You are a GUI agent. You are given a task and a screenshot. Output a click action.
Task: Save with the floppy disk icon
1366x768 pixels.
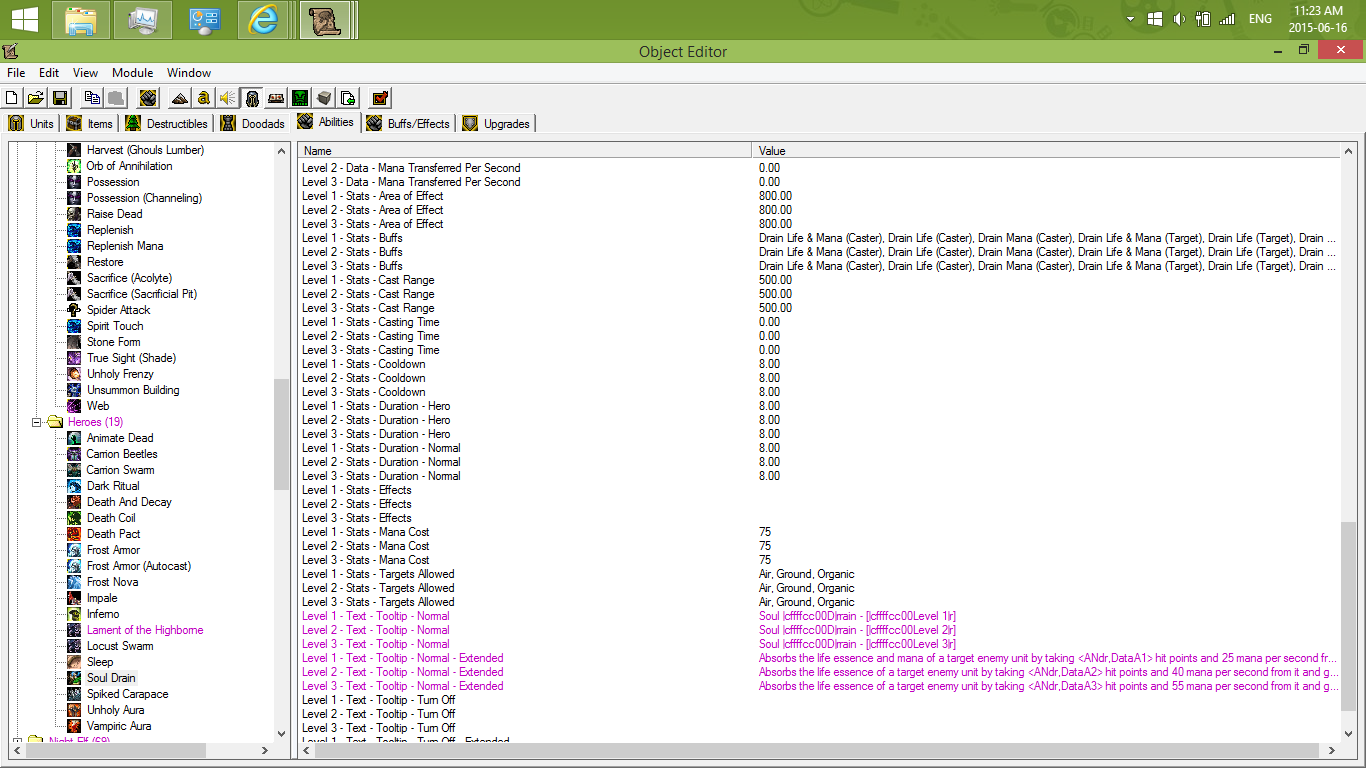click(x=60, y=98)
